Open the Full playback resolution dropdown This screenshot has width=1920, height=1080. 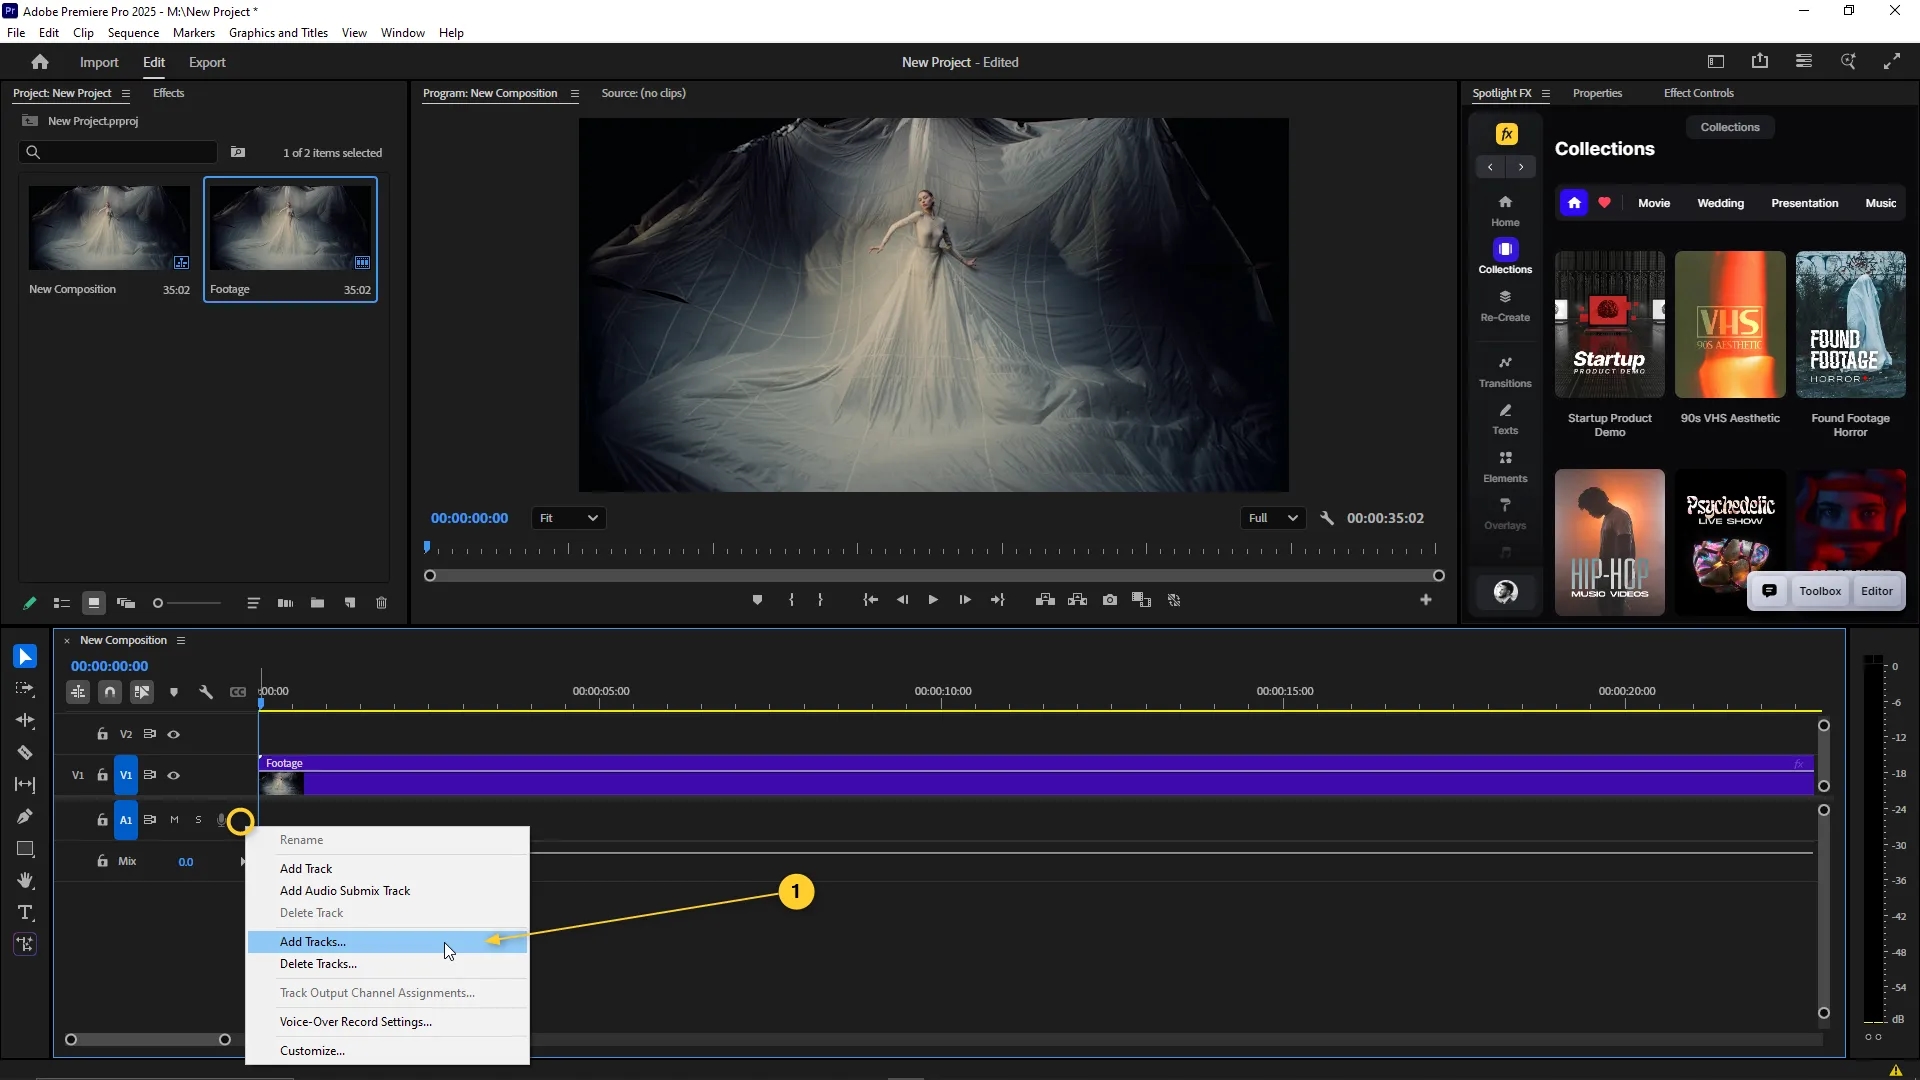click(x=1273, y=518)
